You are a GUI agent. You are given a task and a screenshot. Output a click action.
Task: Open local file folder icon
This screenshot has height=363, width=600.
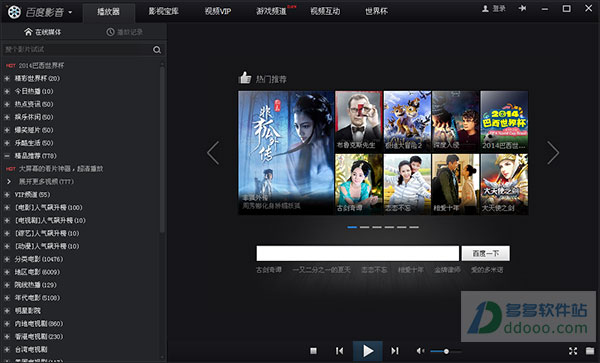coord(590,351)
